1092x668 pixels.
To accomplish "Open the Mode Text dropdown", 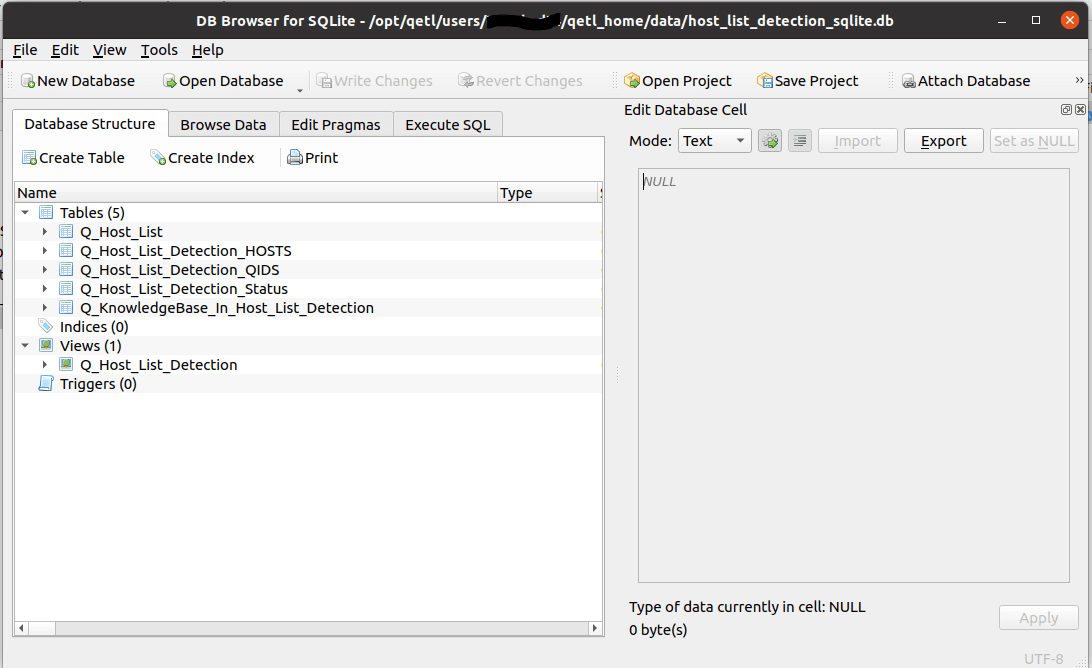I will (715, 141).
